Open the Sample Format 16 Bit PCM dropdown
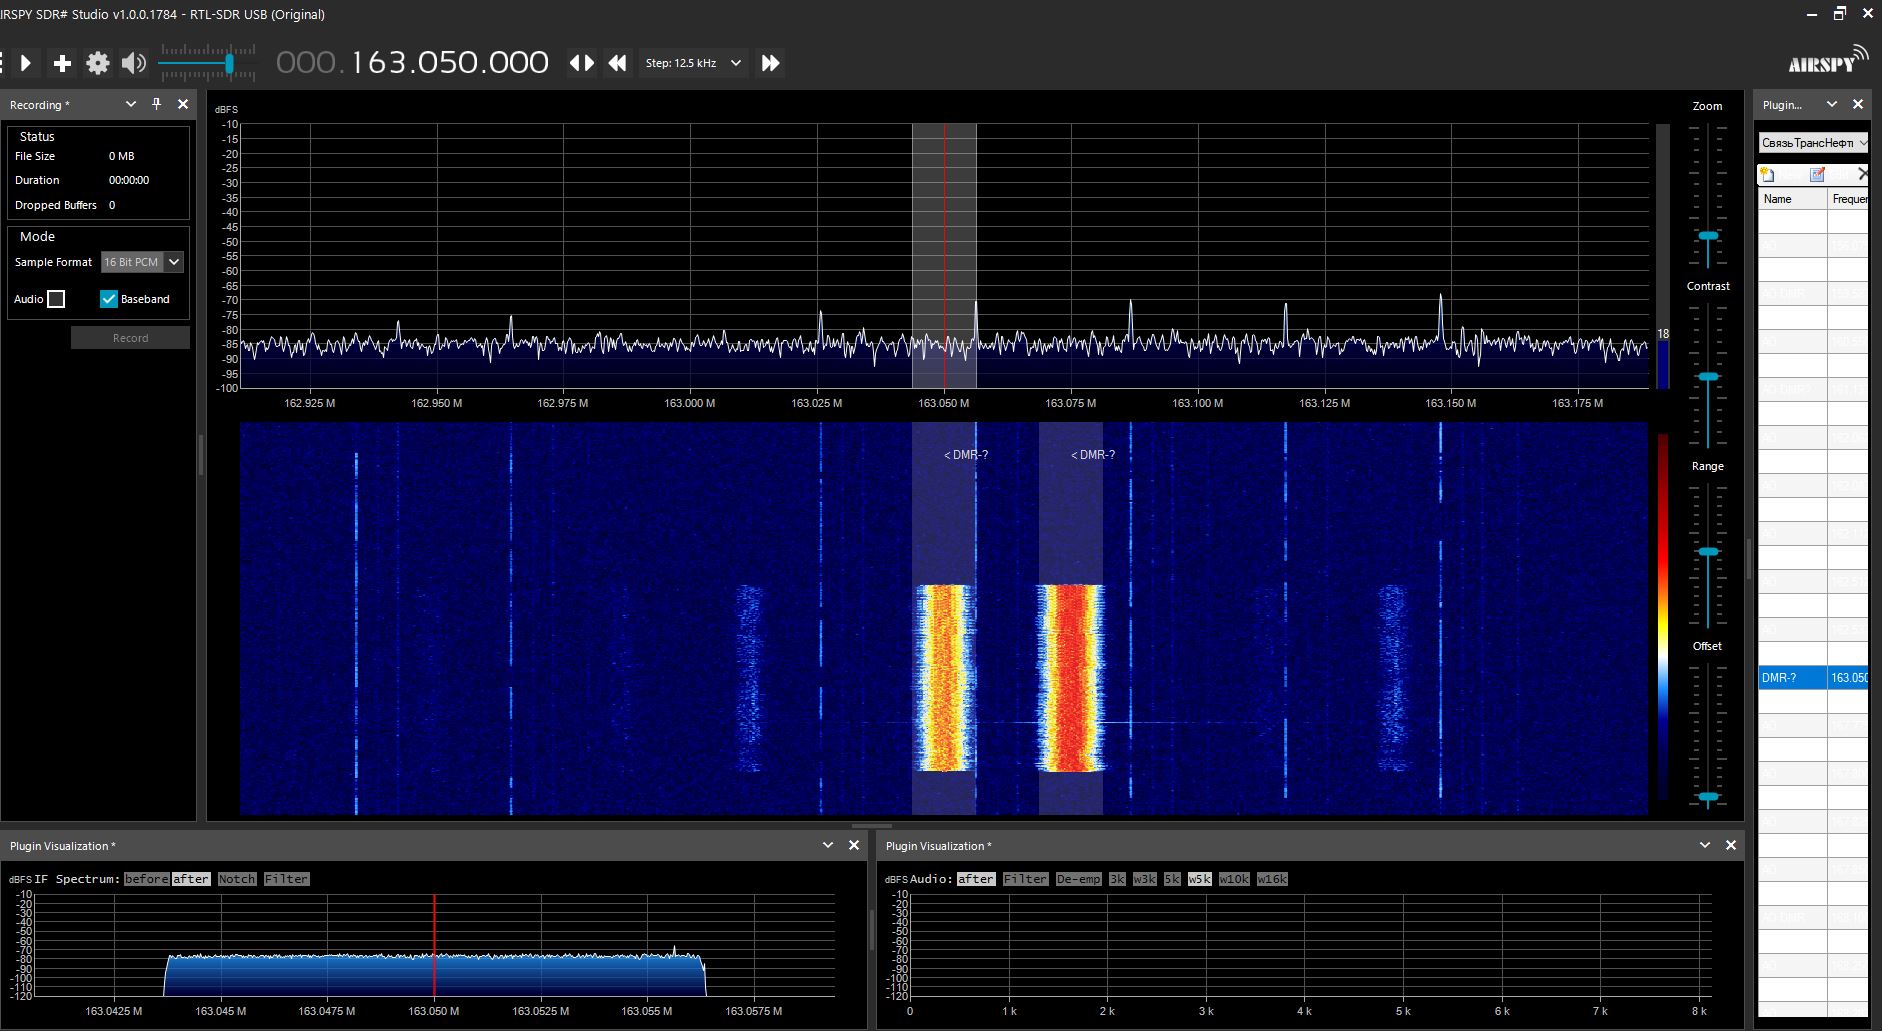The height and width of the screenshot is (1031, 1882). pyautogui.click(x=174, y=262)
